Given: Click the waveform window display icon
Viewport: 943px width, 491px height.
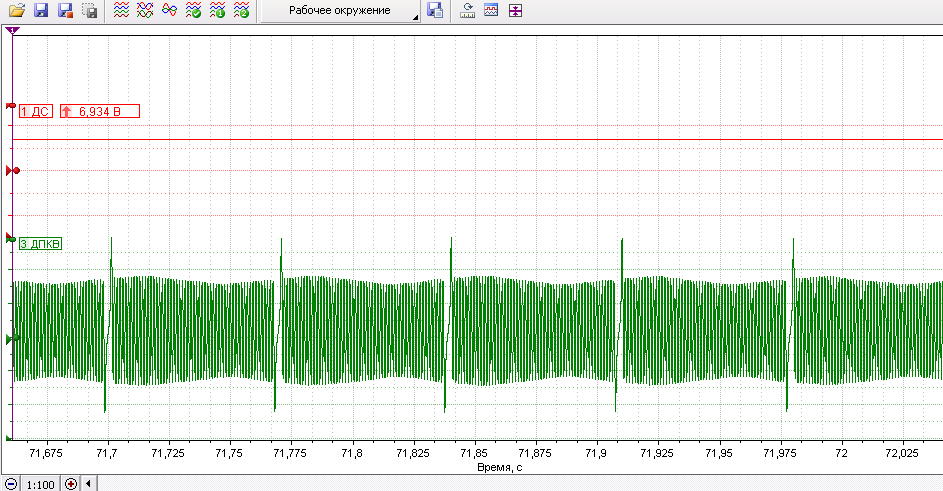Looking at the screenshot, I should click(x=491, y=10).
